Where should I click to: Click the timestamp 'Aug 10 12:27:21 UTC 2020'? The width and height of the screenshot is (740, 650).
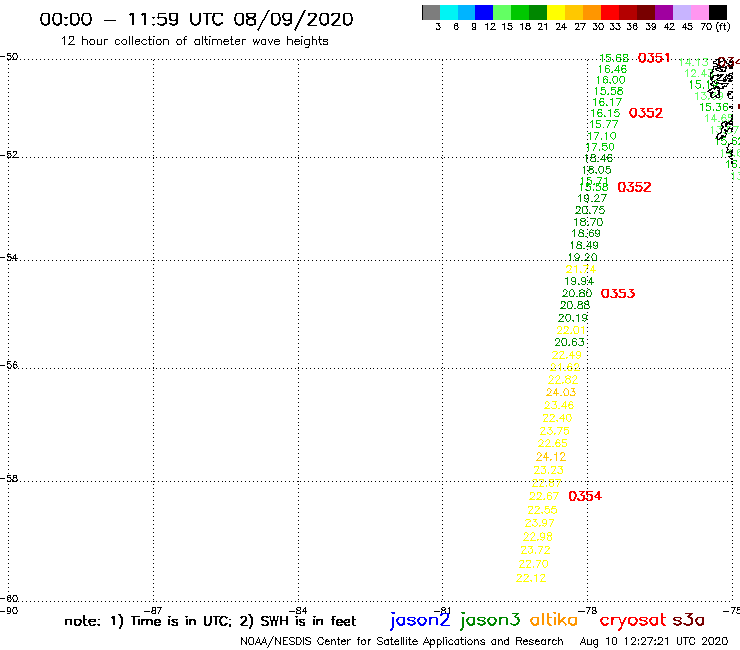tap(654, 642)
